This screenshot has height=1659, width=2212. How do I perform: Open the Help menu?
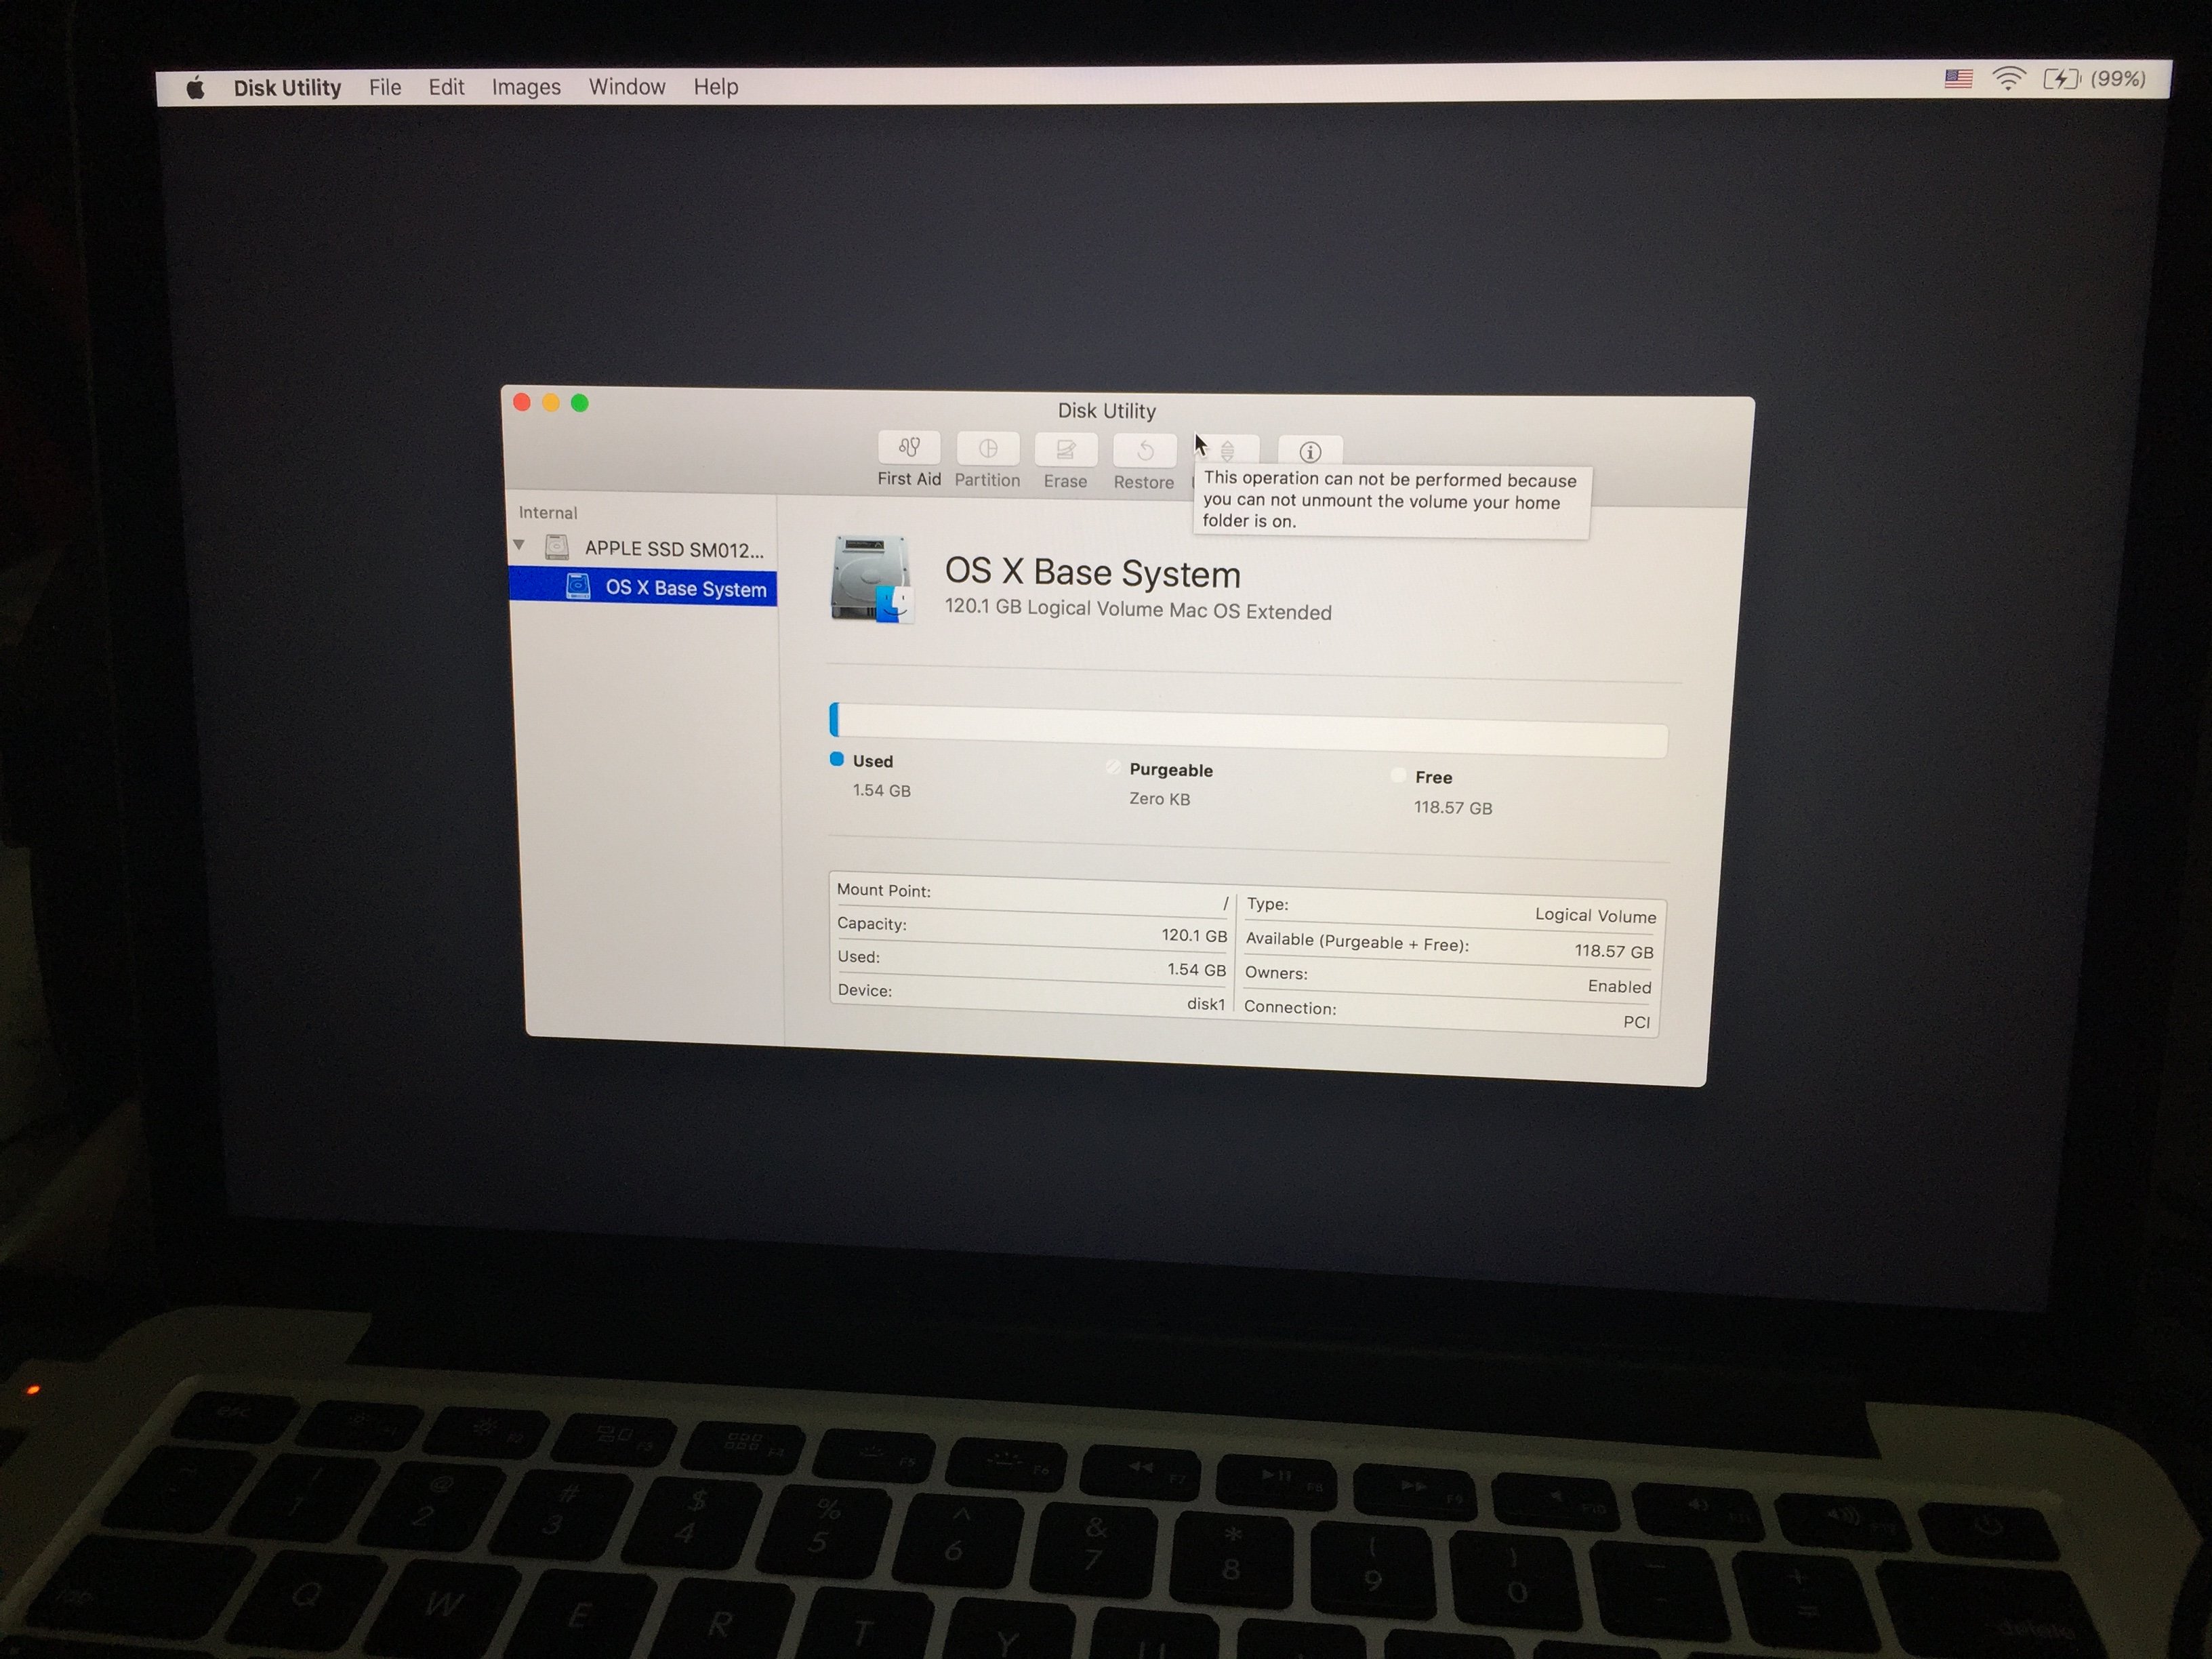716,87
